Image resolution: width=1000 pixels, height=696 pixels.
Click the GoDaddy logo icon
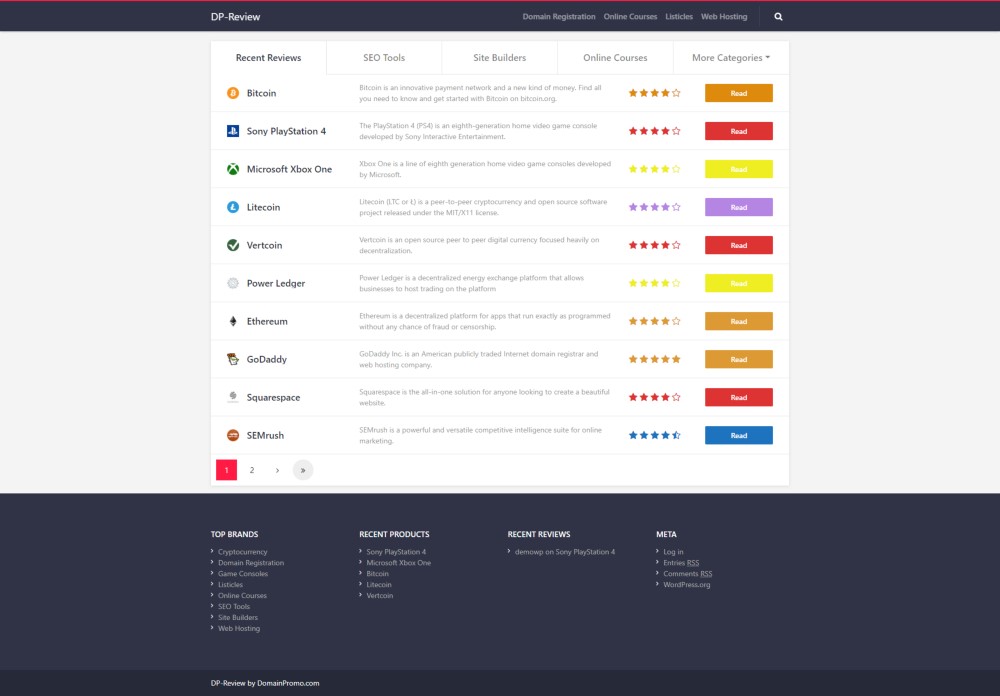[x=233, y=359]
